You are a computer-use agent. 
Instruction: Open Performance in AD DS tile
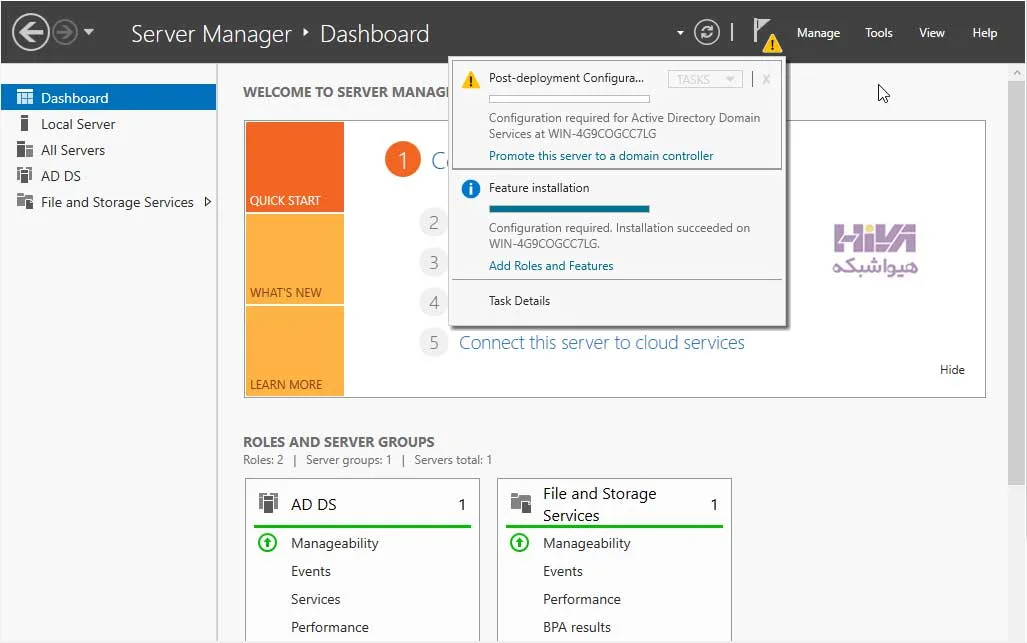coord(329,627)
